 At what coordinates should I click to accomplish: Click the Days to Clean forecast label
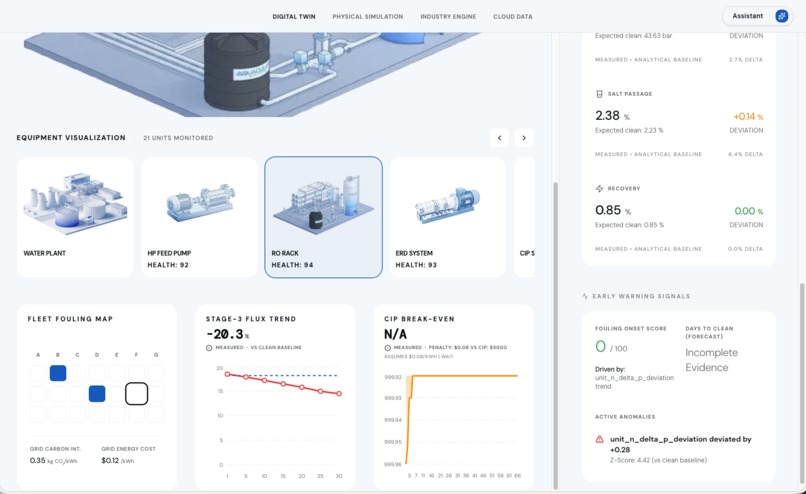coord(709,333)
